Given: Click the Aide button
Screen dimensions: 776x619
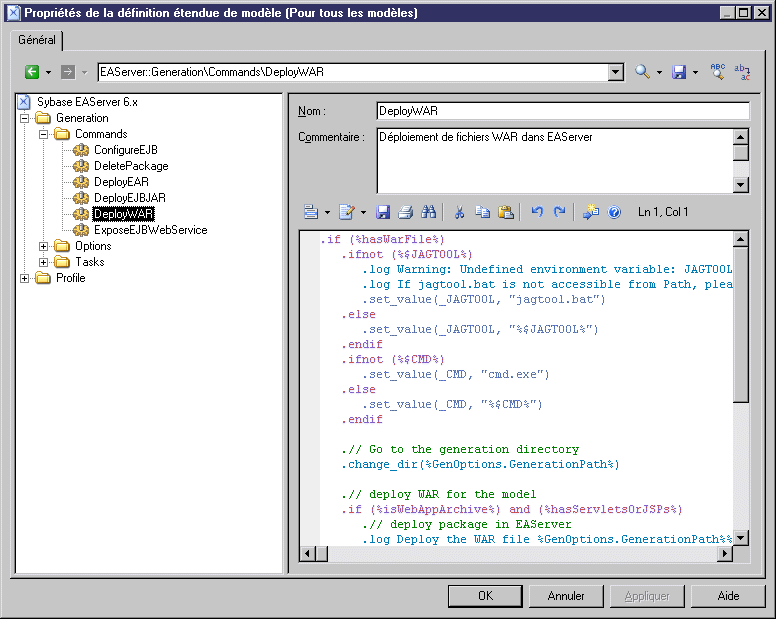Looking at the screenshot, I should pos(728,596).
